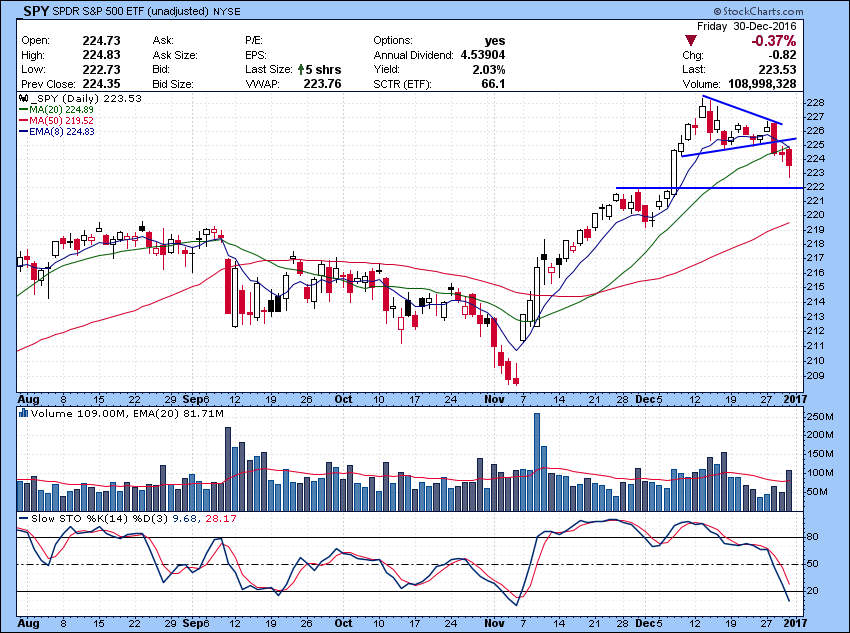
Task: Click the 150M label on the volume axis
Action: click(x=821, y=454)
